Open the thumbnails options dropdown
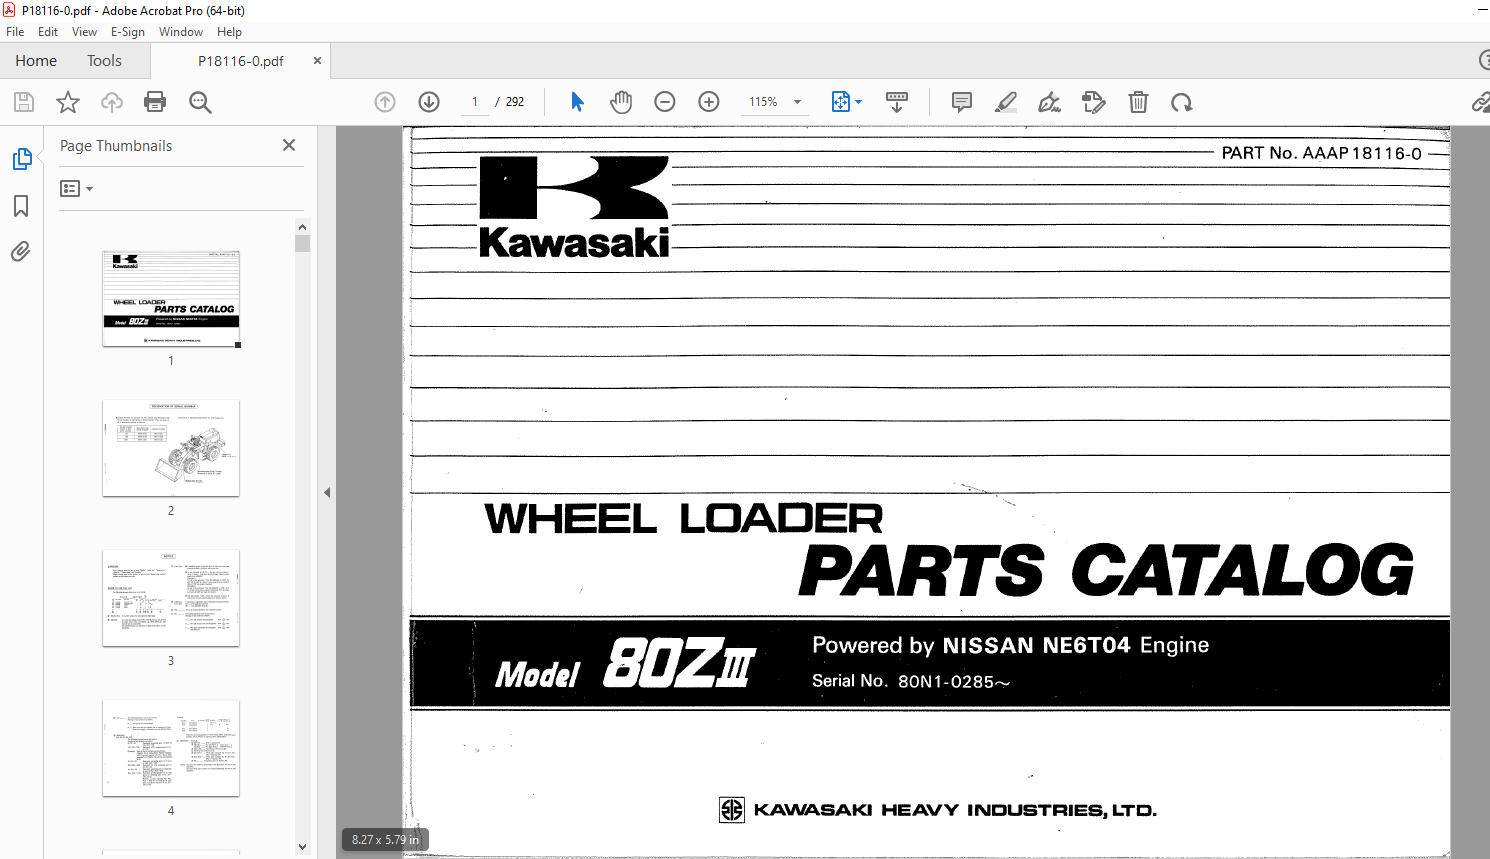 coord(76,188)
